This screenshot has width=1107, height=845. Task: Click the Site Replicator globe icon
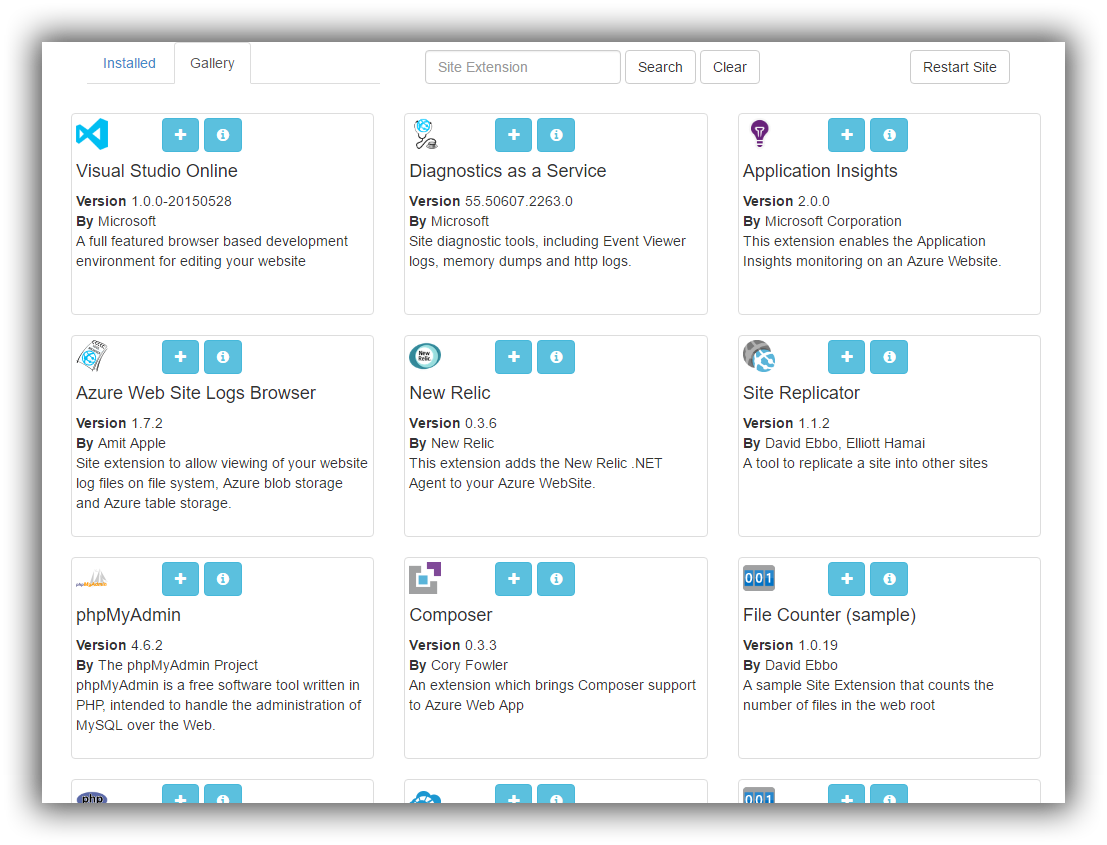click(x=759, y=356)
